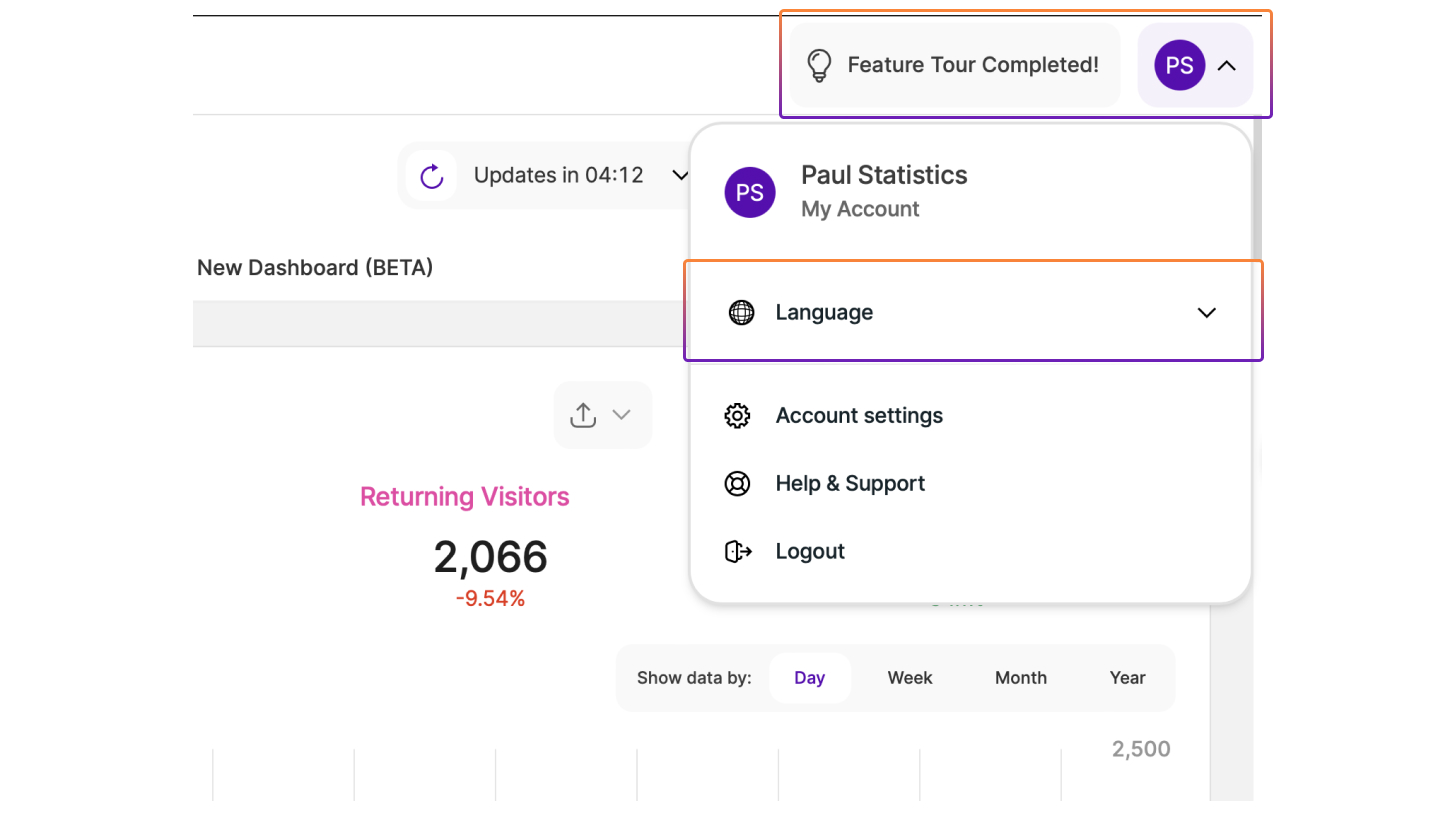
Task: Show data by Day
Action: [809, 678]
